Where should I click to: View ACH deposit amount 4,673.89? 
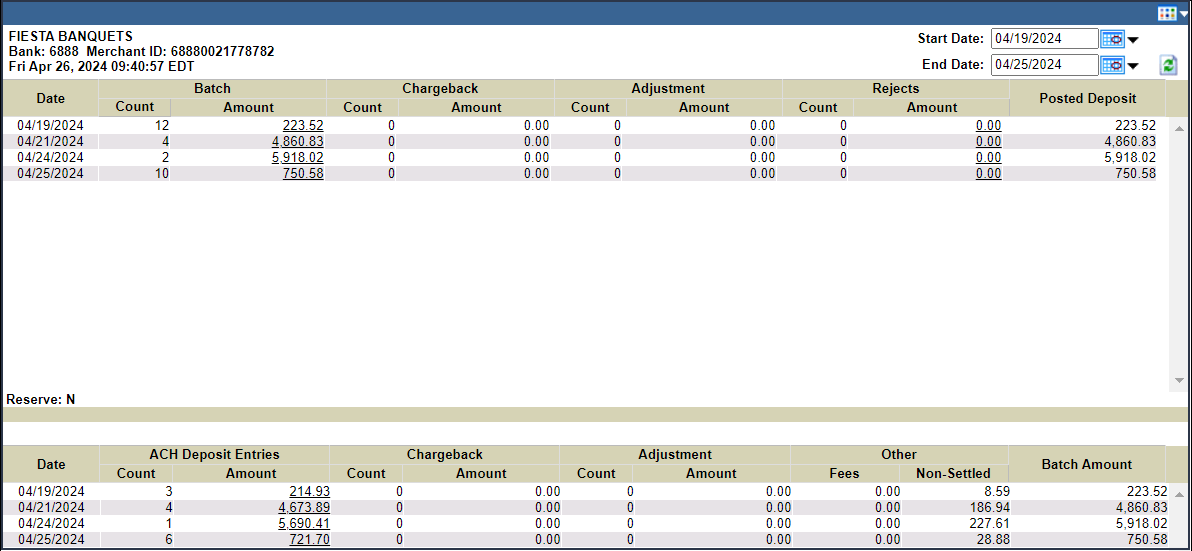(304, 508)
